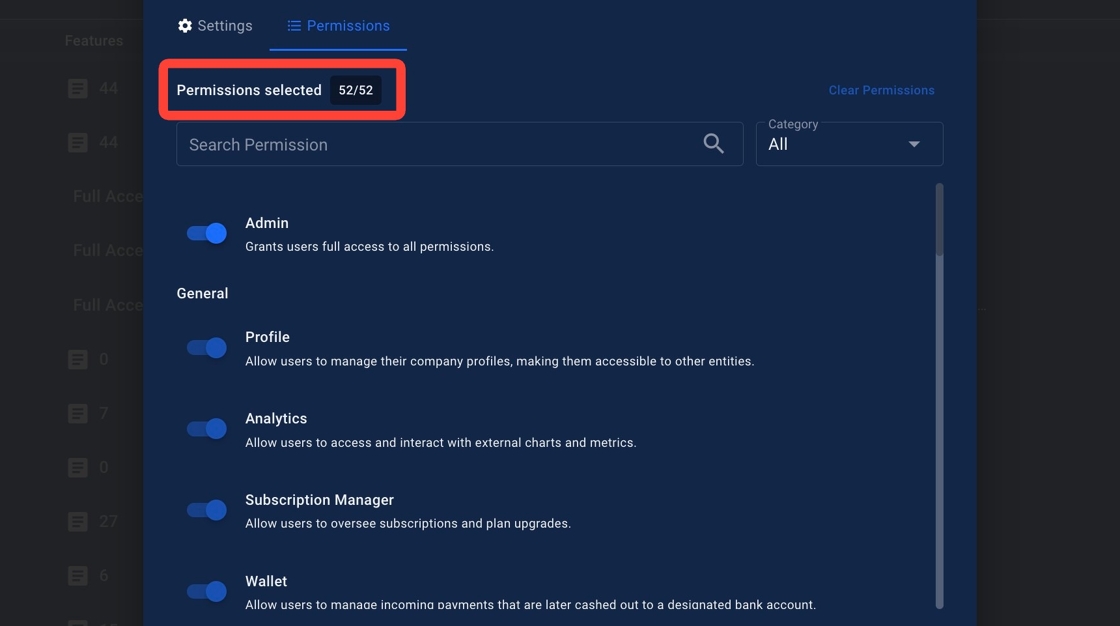Click the permissions list scrollbar
The height and width of the screenshot is (626, 1120).
point(939,396)
